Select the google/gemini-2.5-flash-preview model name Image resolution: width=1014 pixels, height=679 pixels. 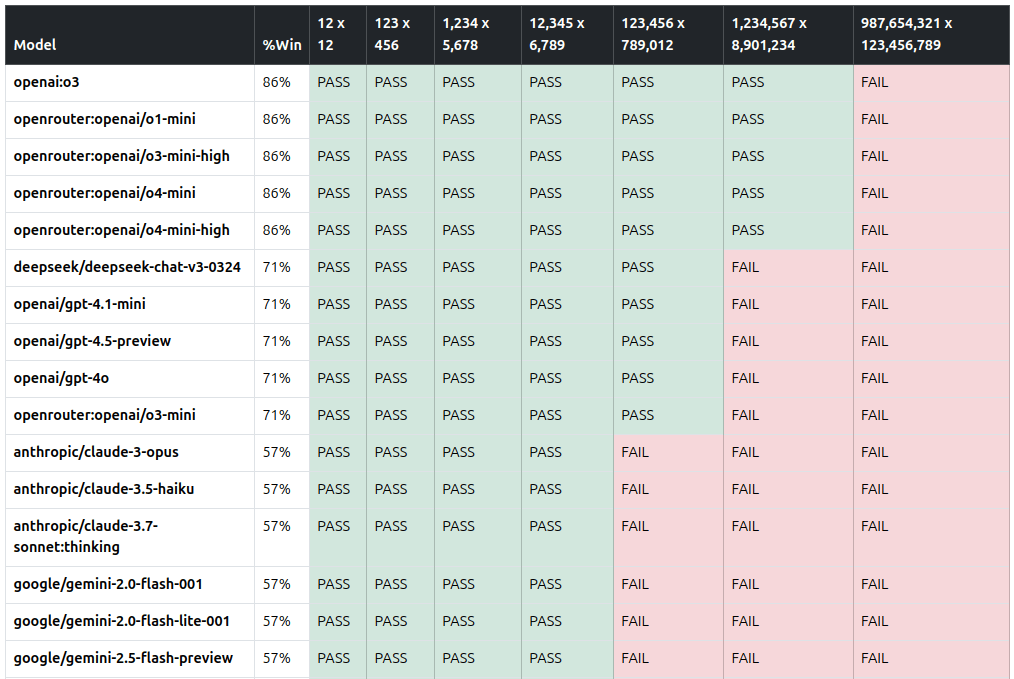tap(123, 658)
